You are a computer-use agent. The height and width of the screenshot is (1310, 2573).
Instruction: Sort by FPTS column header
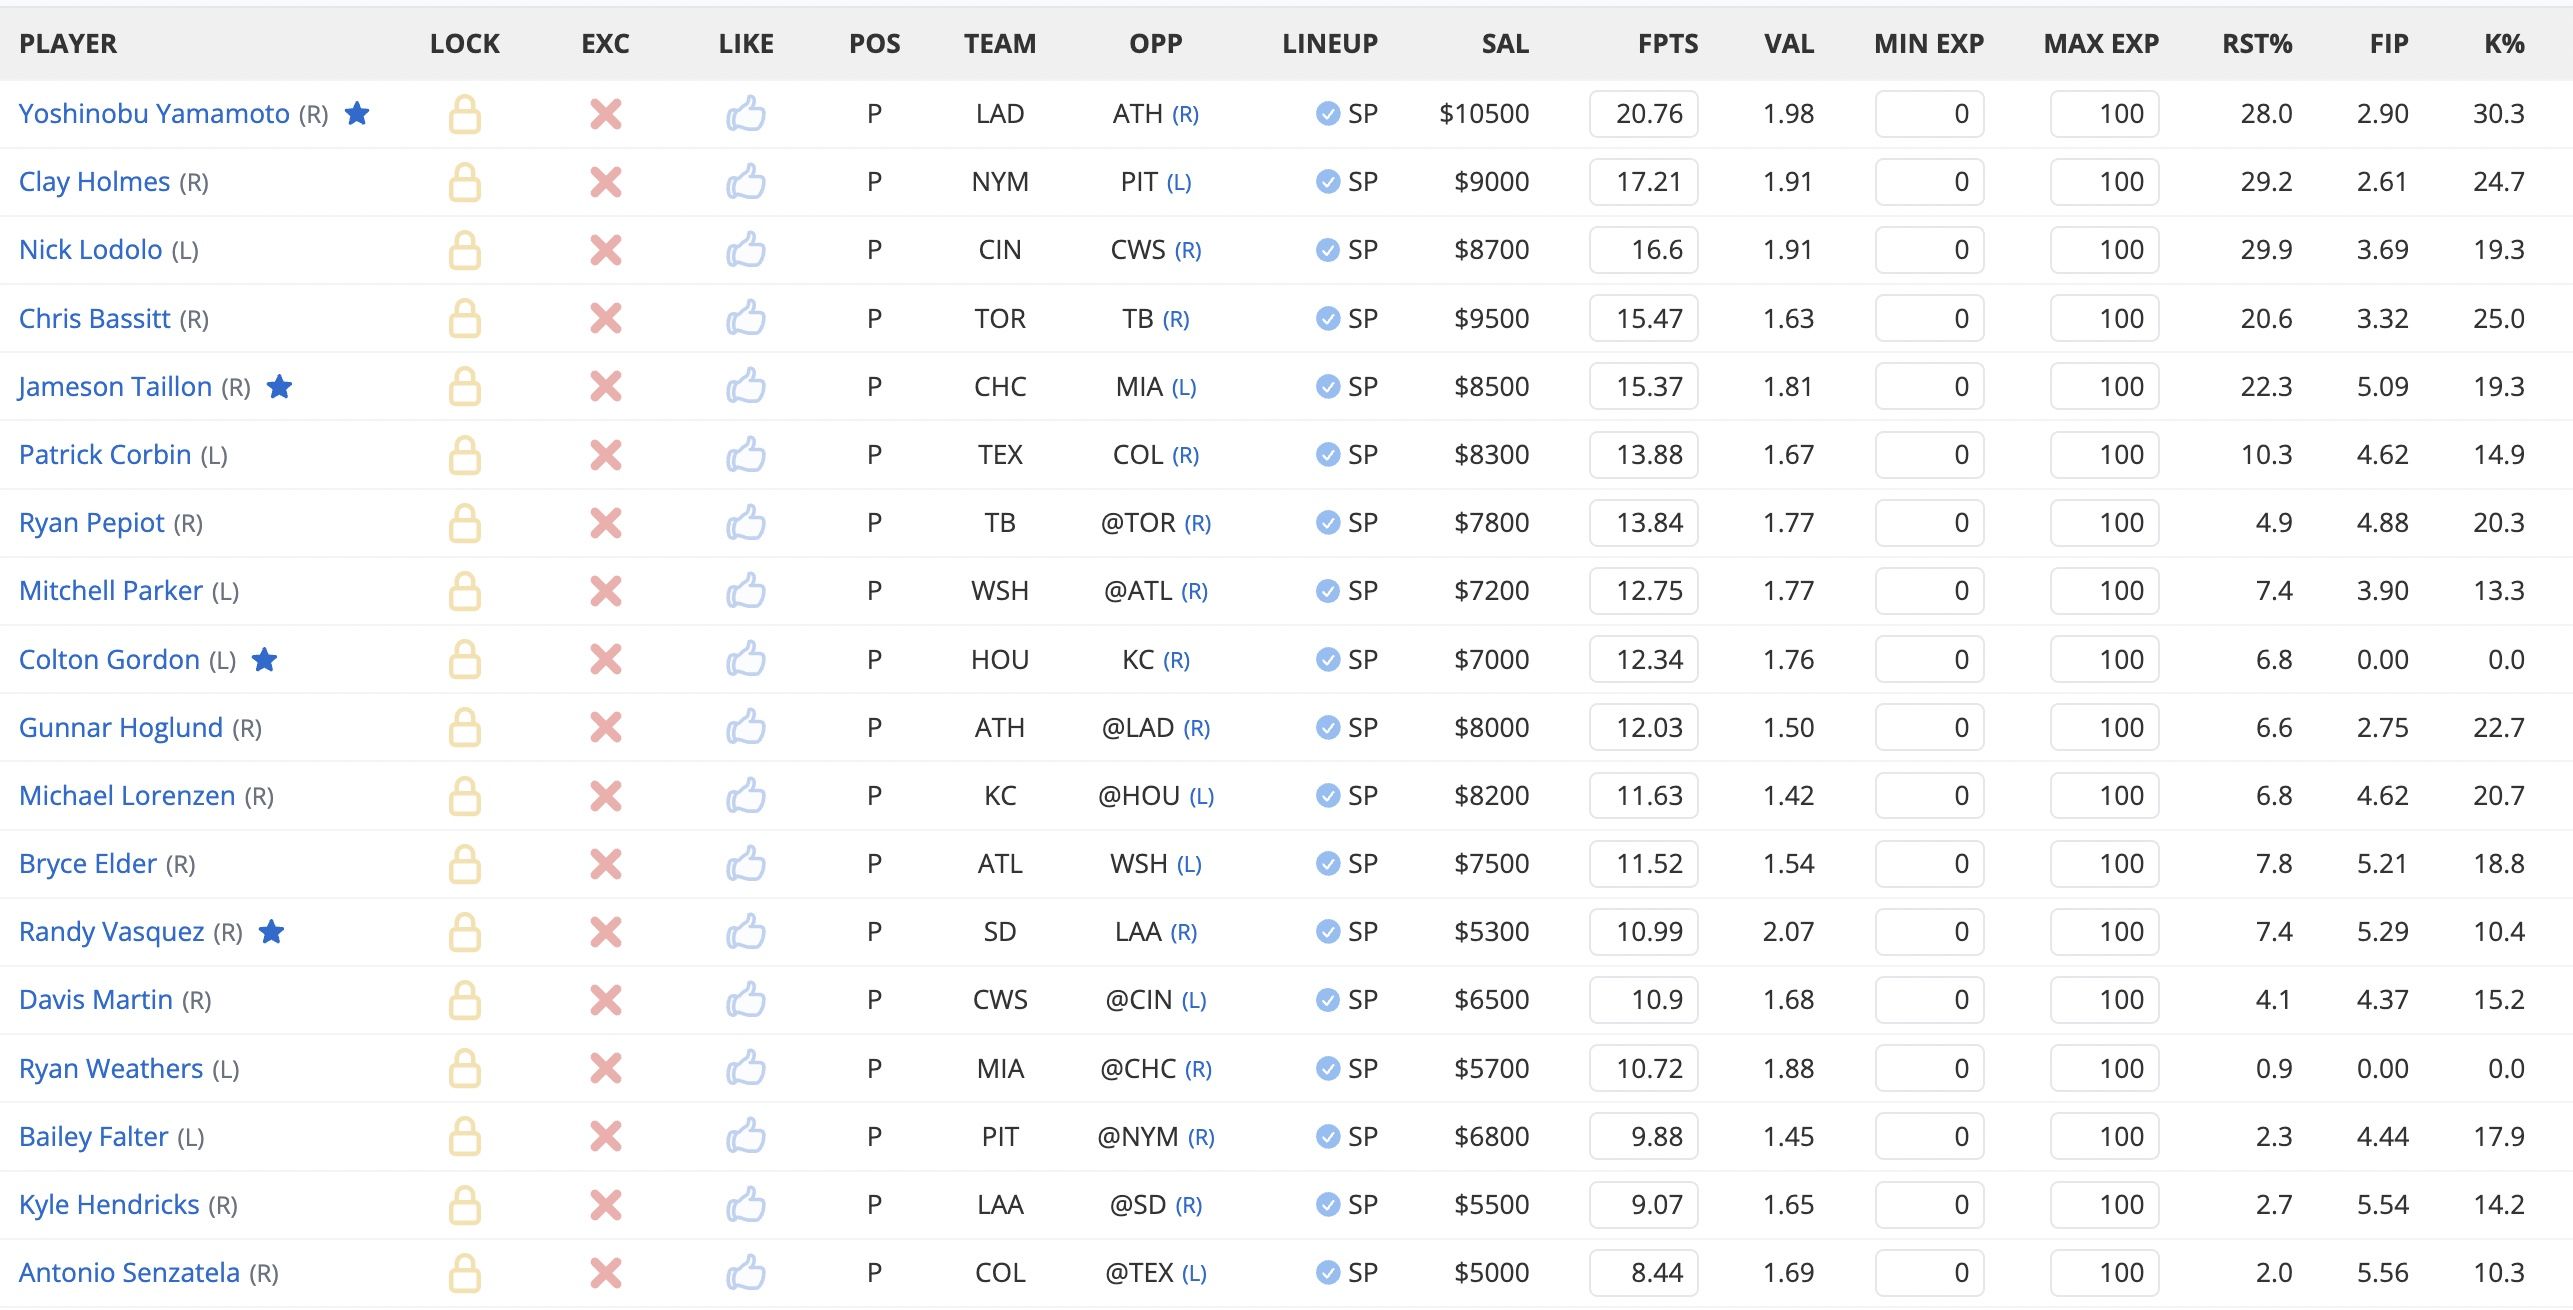(x=1667, y=44)
